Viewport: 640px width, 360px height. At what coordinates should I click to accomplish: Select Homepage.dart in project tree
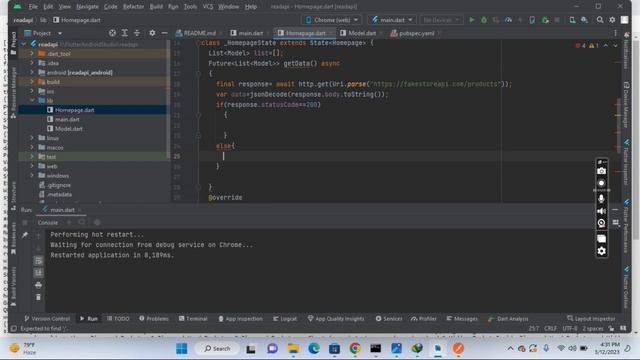click(75, 110)
